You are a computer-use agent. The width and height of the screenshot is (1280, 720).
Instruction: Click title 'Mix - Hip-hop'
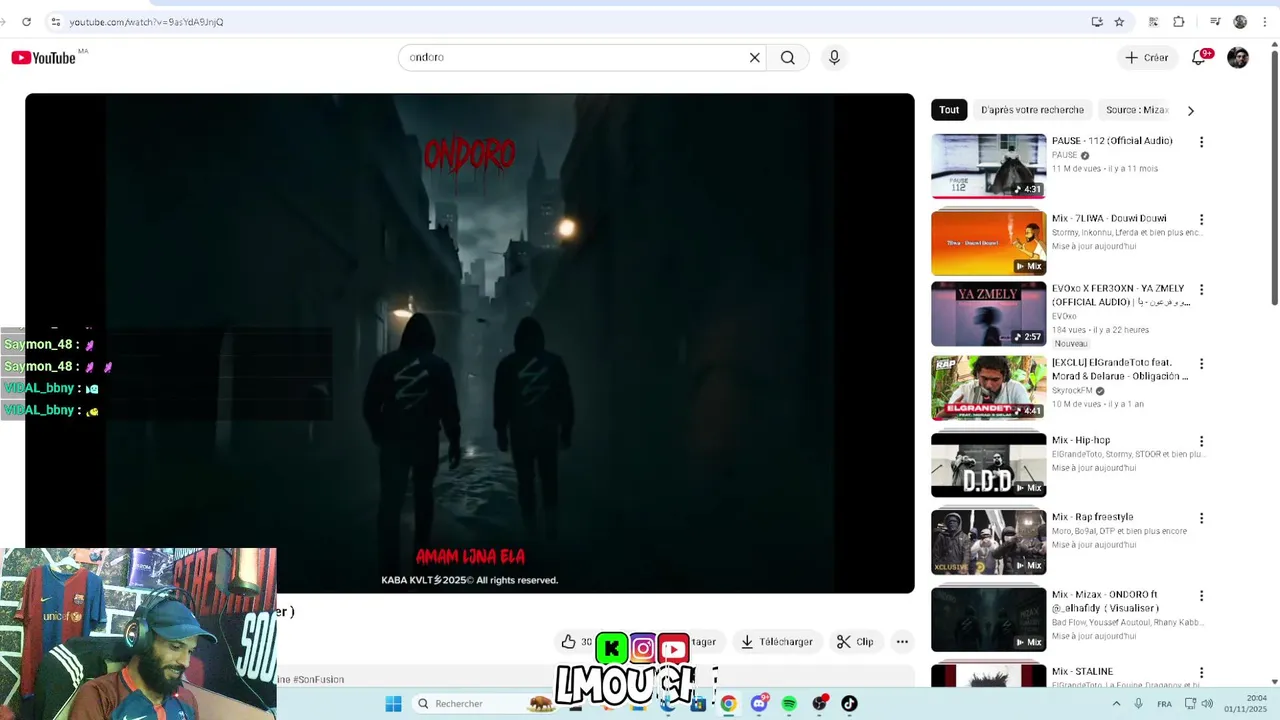[1081, 440]
